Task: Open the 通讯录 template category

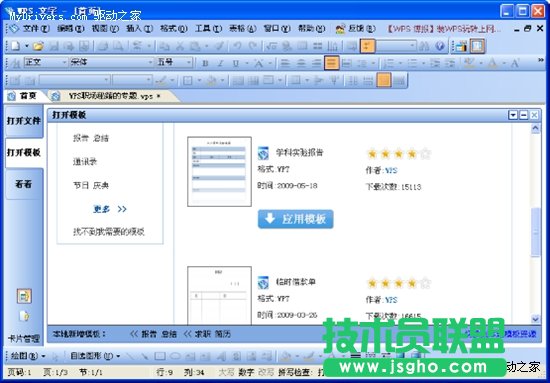Action: pos(85,162)
